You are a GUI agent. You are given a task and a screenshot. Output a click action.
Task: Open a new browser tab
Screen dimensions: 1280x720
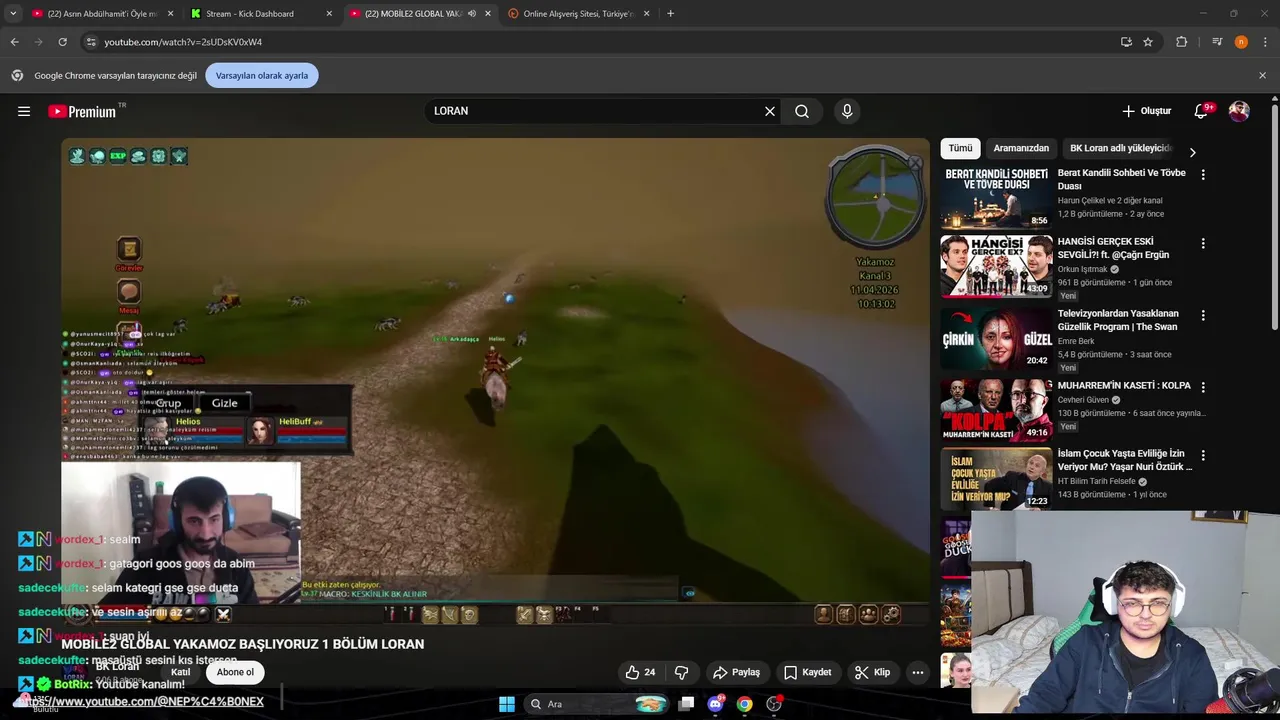coord(670,14)
